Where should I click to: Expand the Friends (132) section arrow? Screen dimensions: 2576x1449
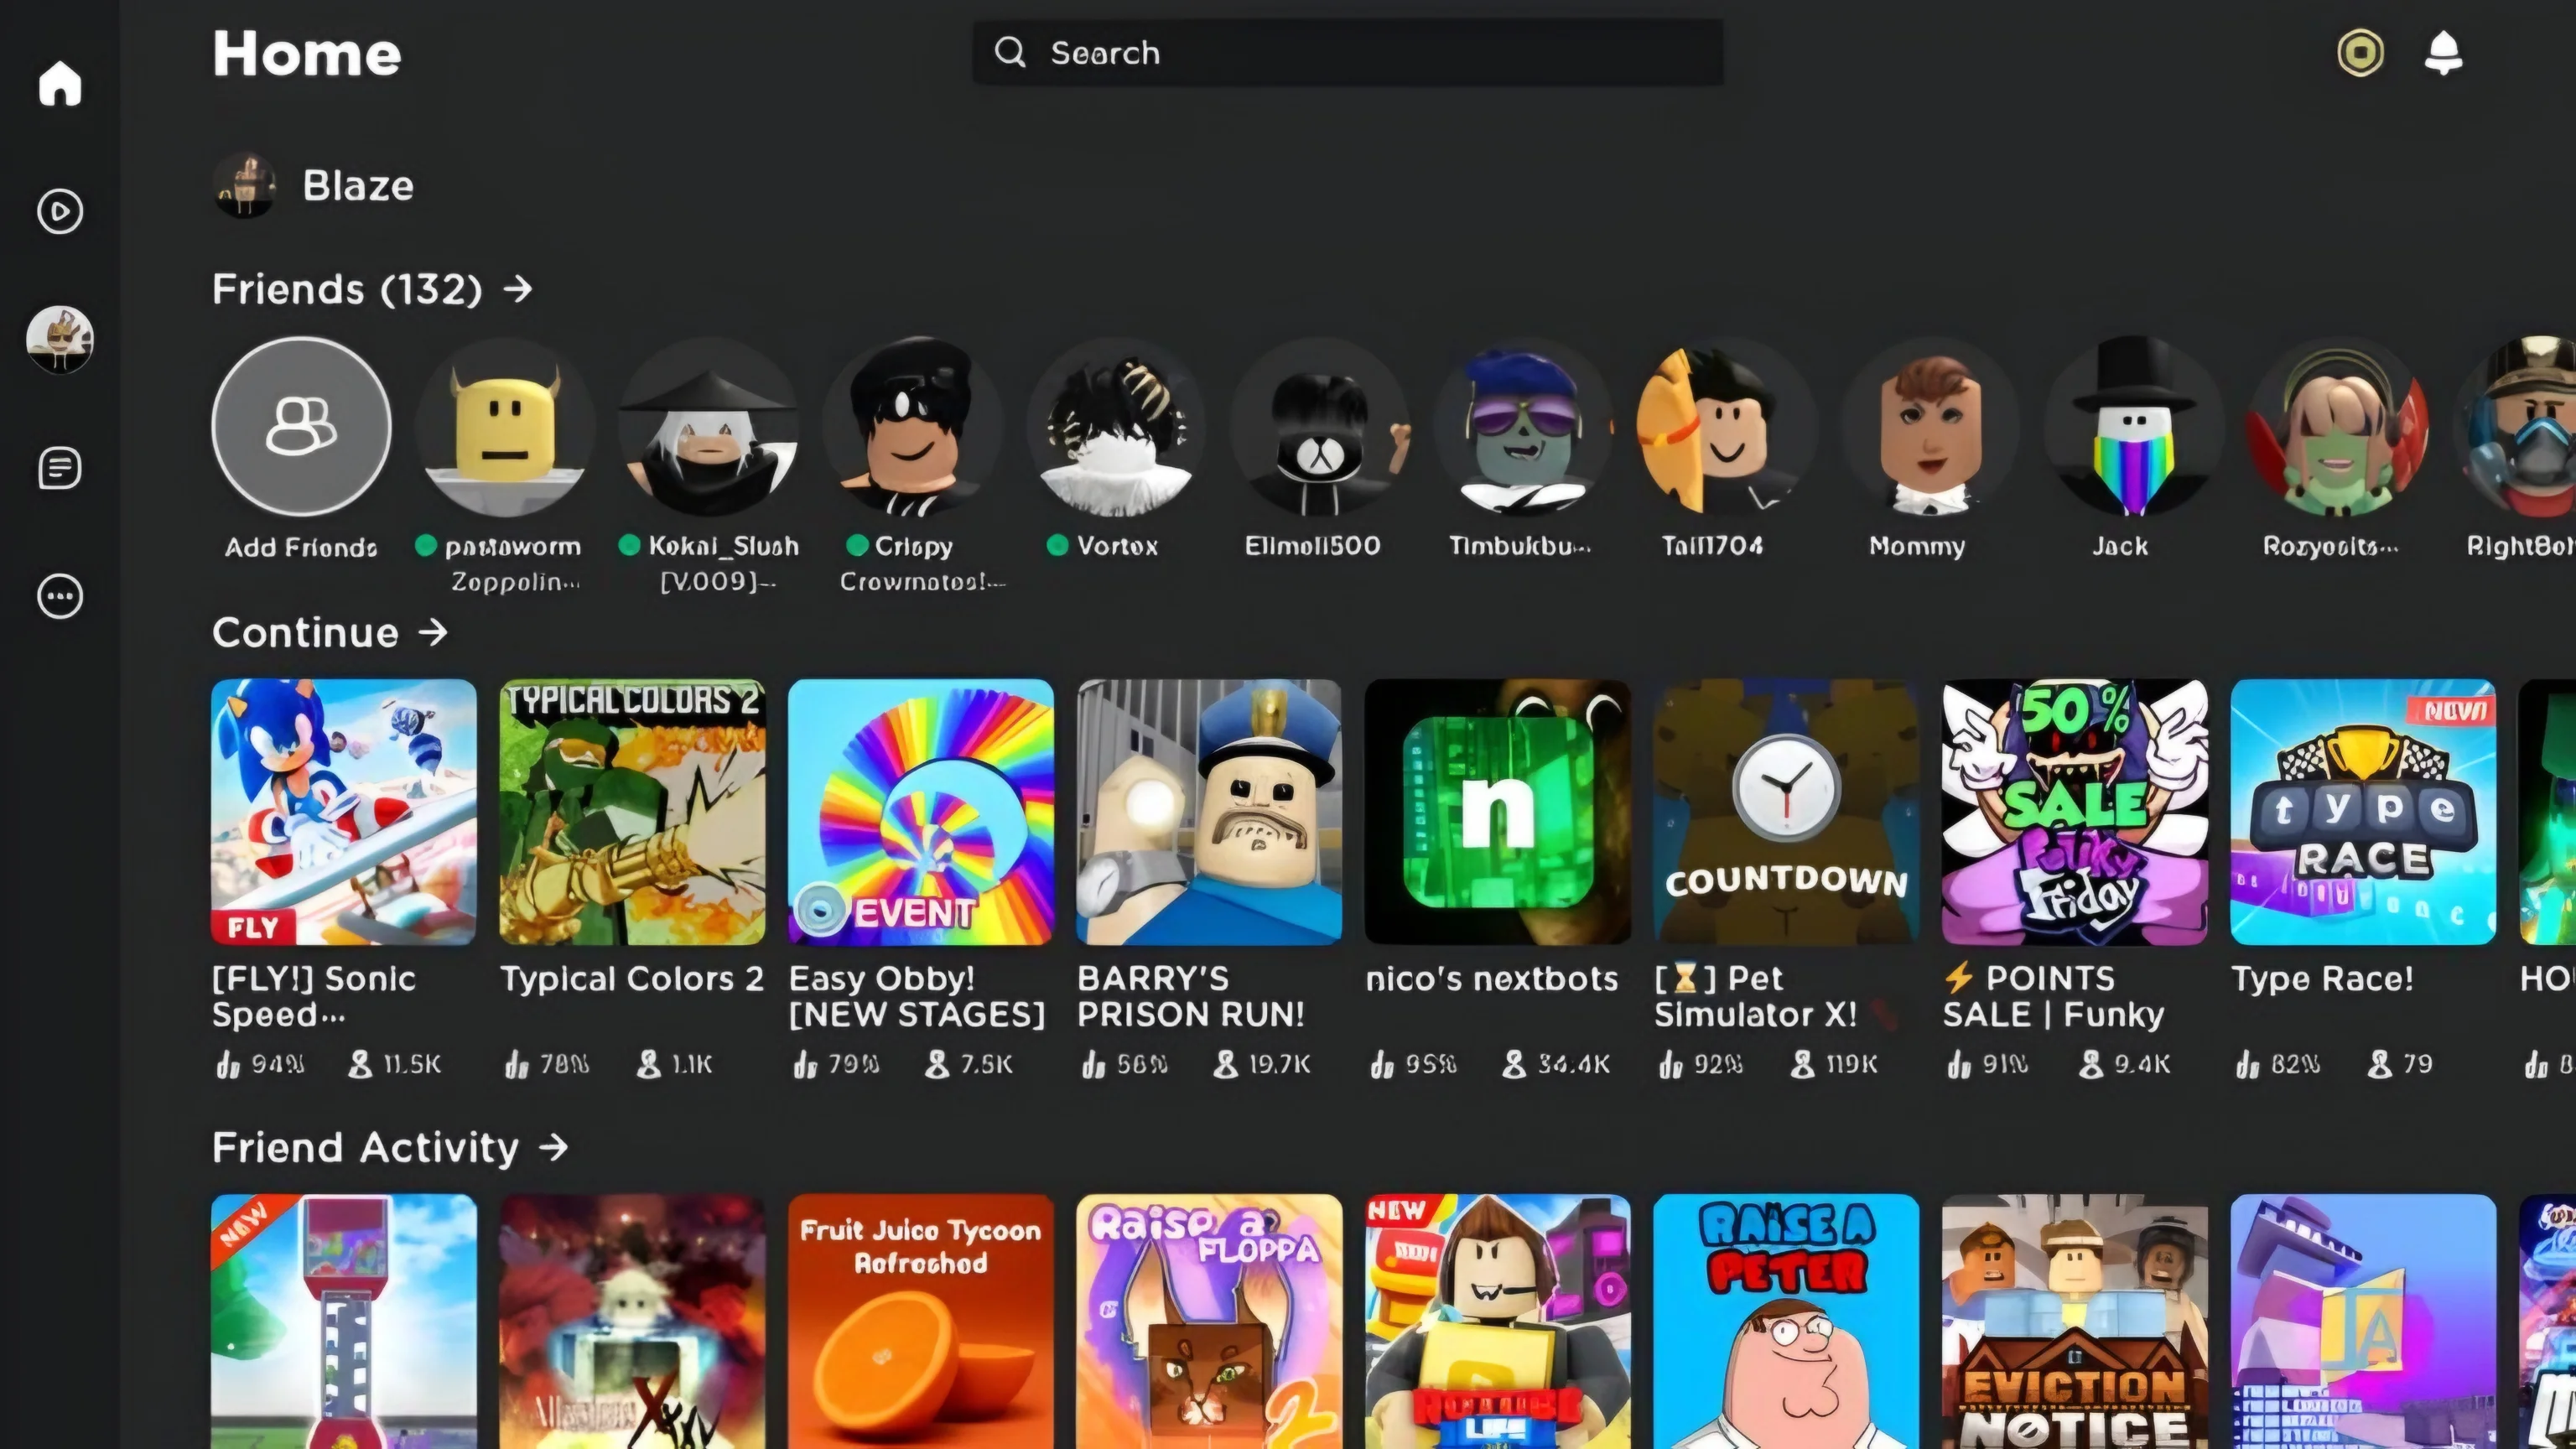[x=519, y=289]
